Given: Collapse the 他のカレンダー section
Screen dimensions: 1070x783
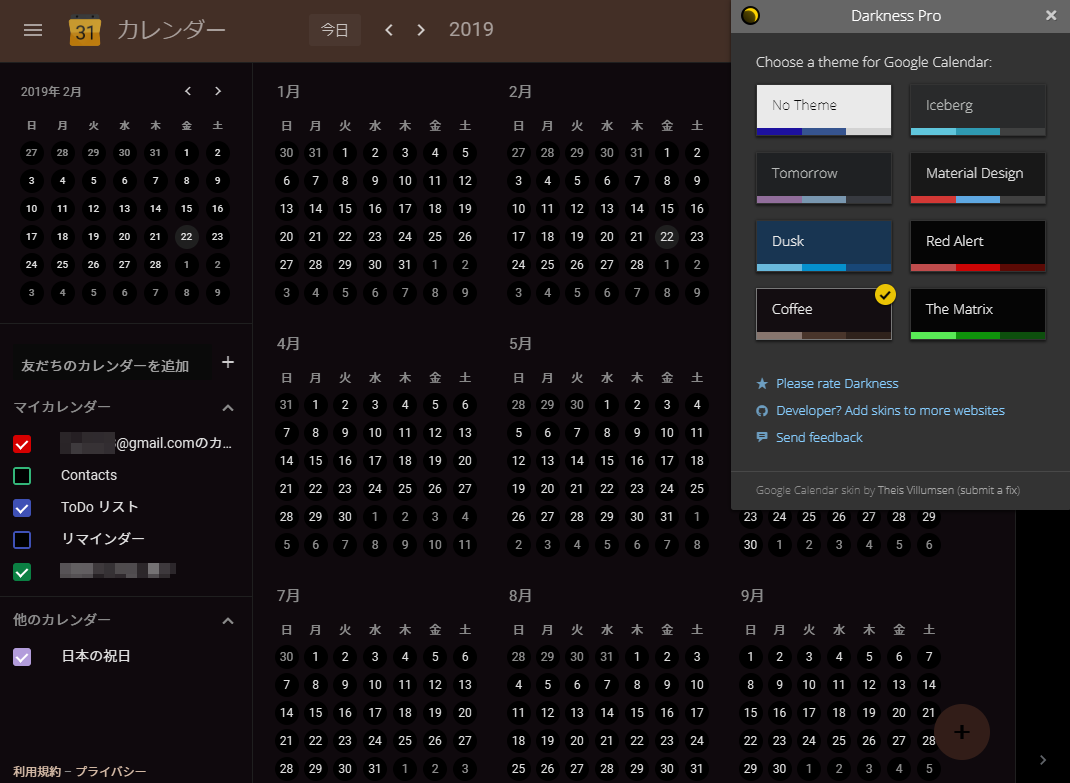Looking at the screenshot, I should coord(228,621).
